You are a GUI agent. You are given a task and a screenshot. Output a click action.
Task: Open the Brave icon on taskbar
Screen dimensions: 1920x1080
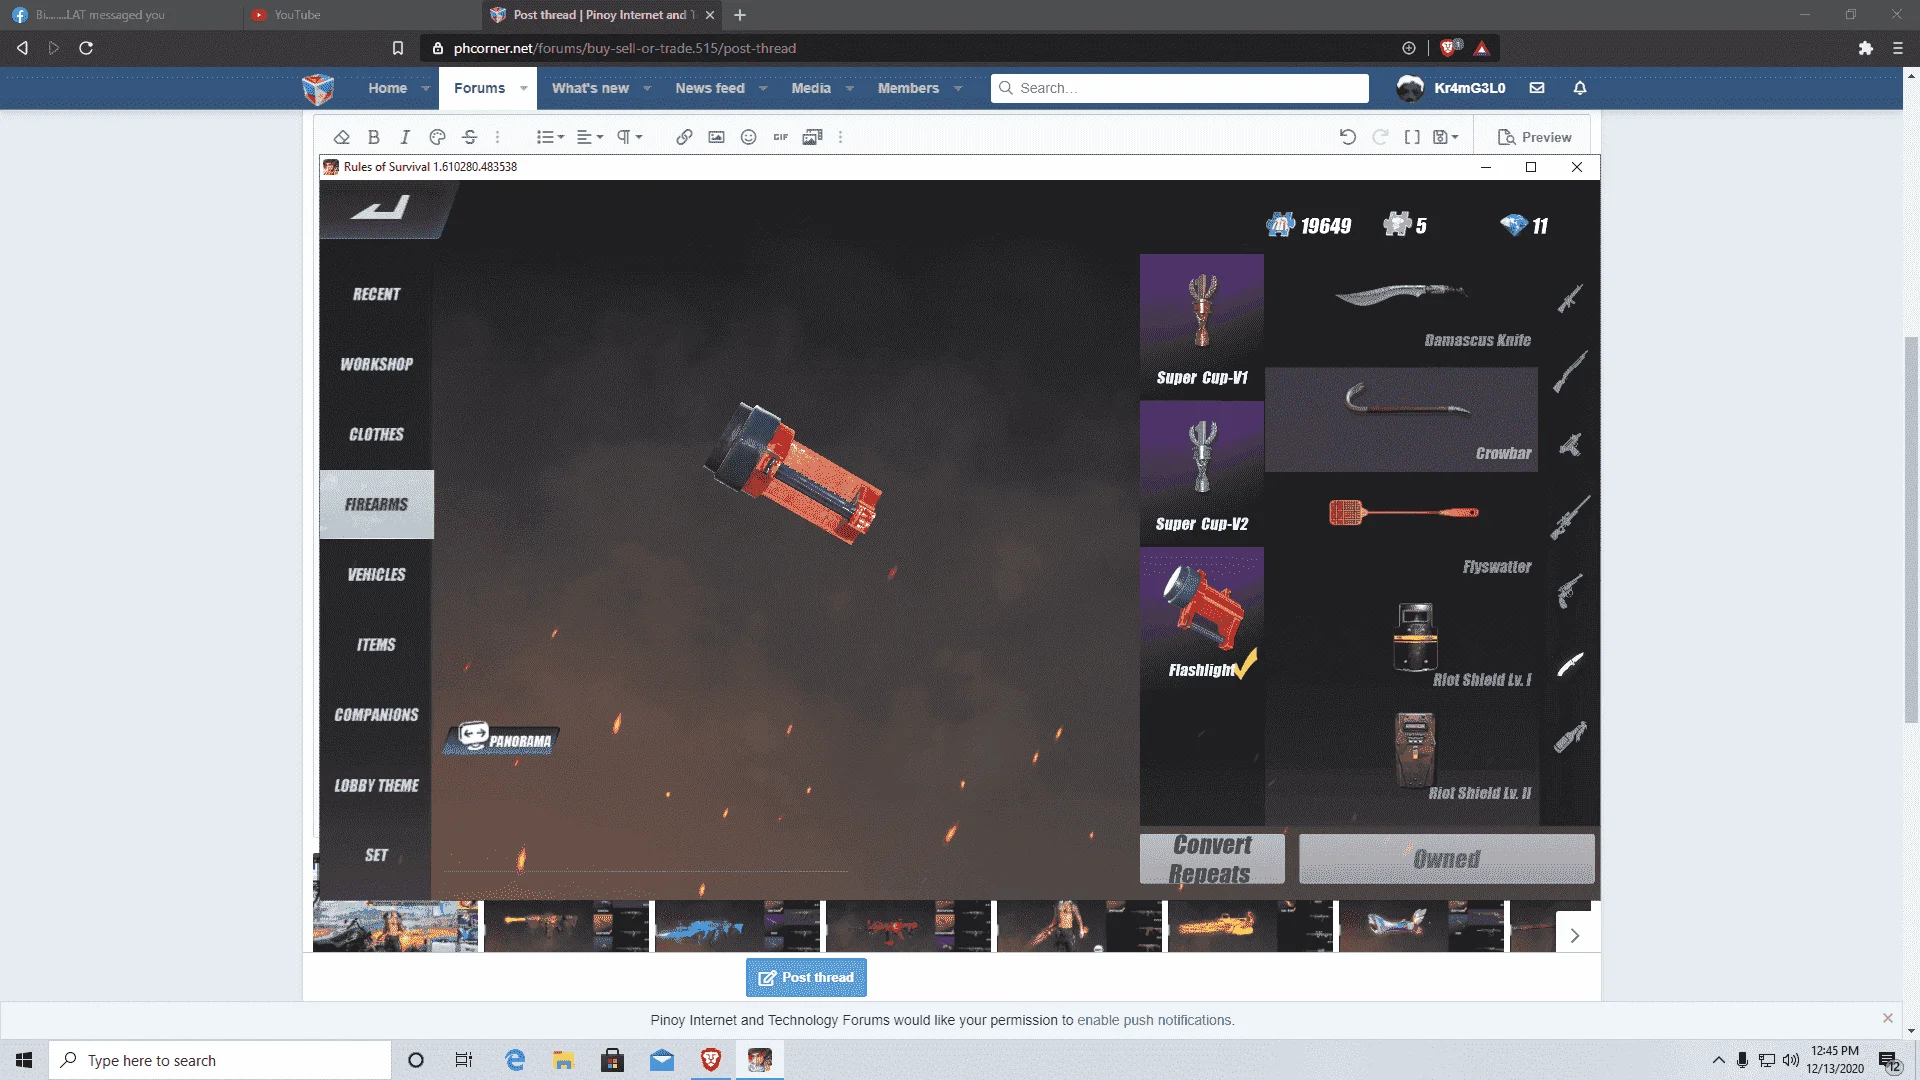(x=711, y=1060)
